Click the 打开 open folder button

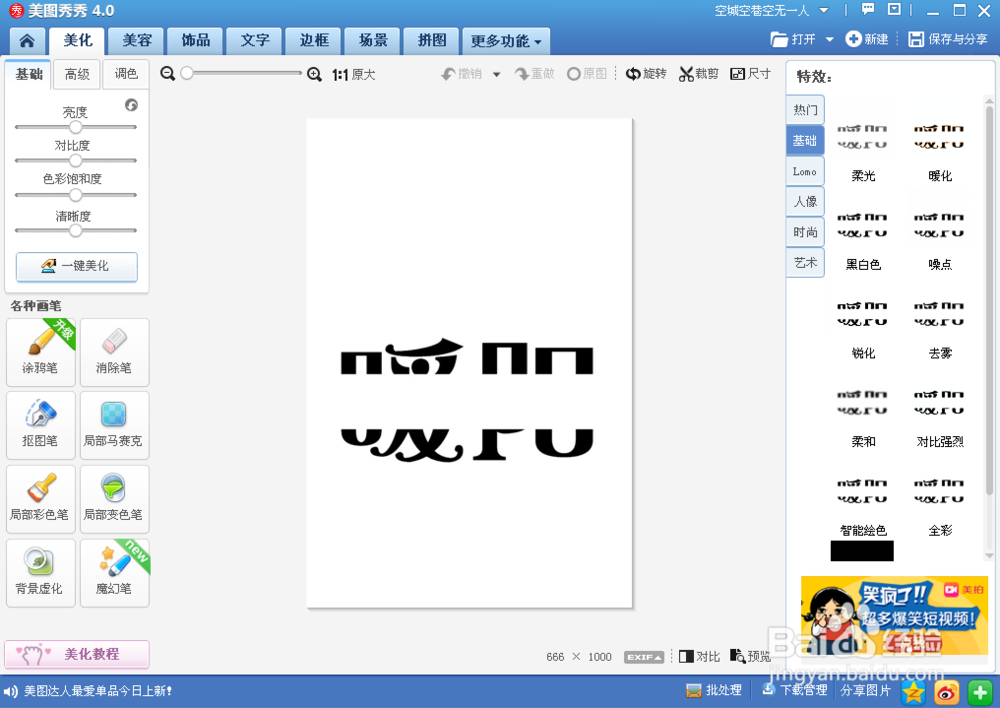click(x=793, y=40)
